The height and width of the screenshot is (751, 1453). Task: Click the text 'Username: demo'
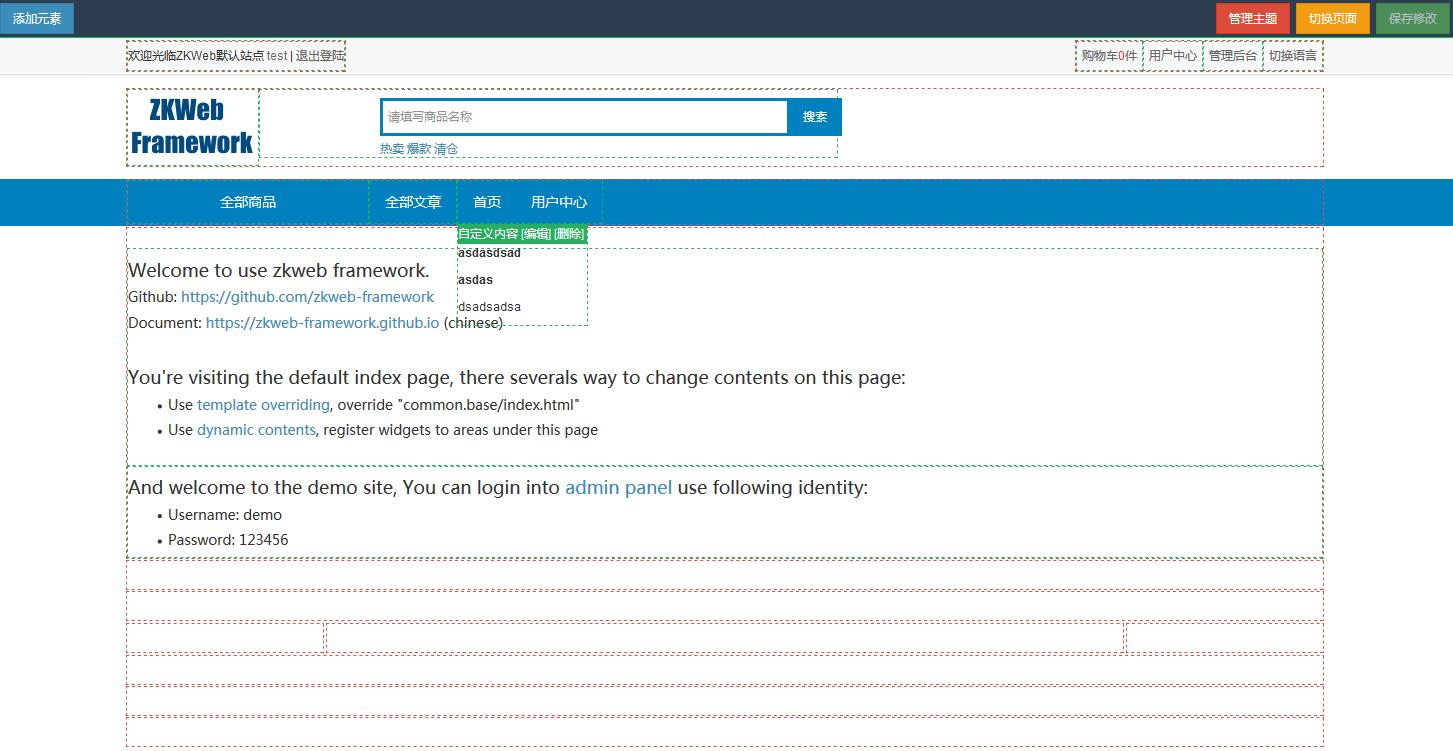(225, 515)
